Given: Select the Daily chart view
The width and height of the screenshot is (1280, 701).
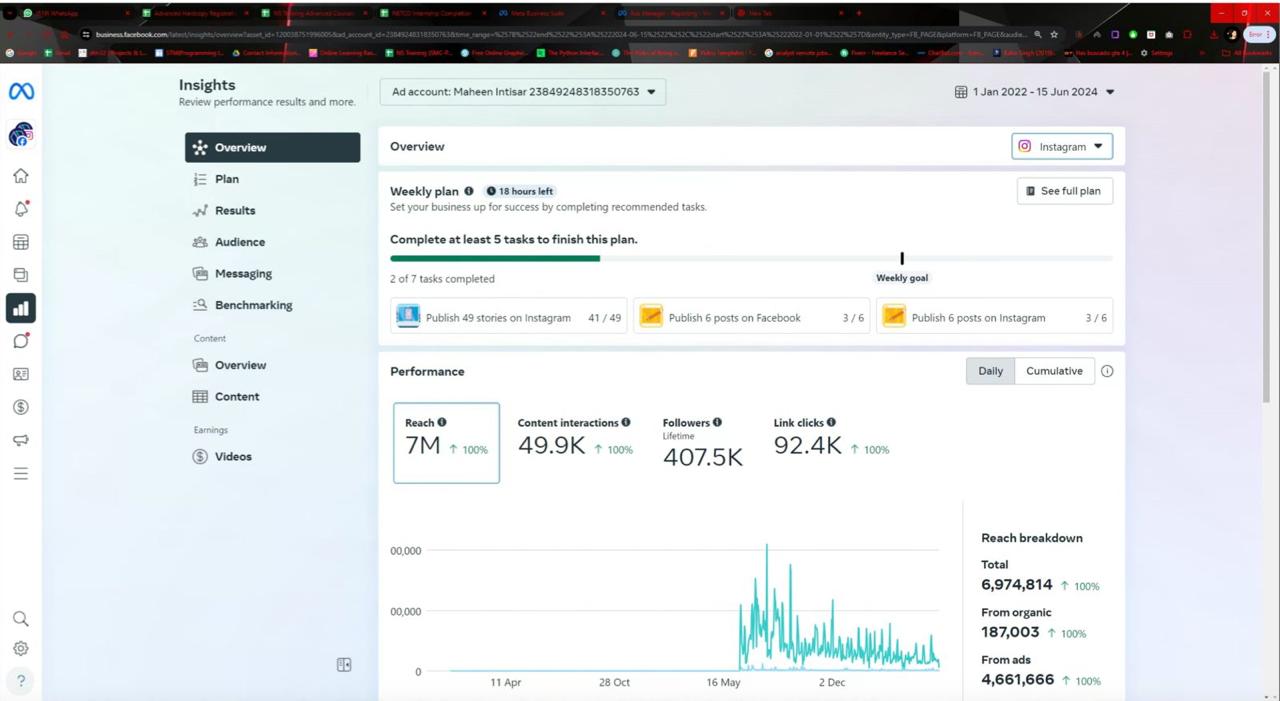Looking at the screenshot, I should tap(990, 371).
